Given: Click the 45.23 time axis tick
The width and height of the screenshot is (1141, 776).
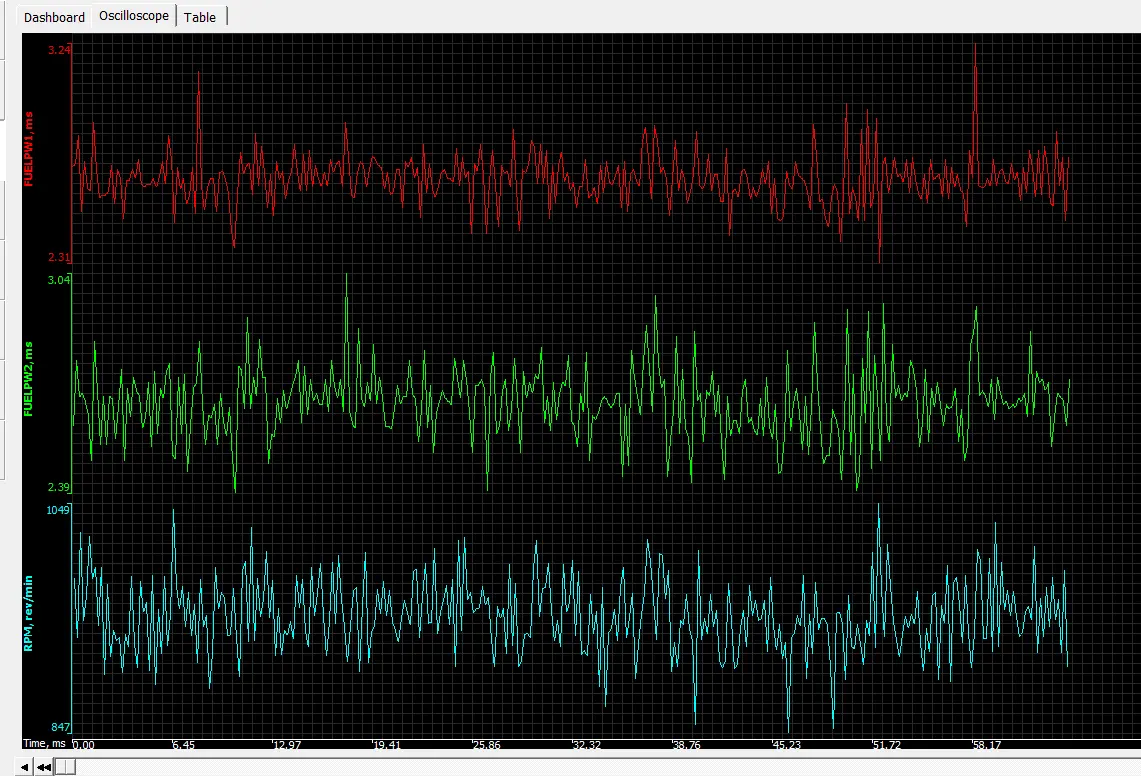Looking at the screenshot, I should tap(787, 745).
